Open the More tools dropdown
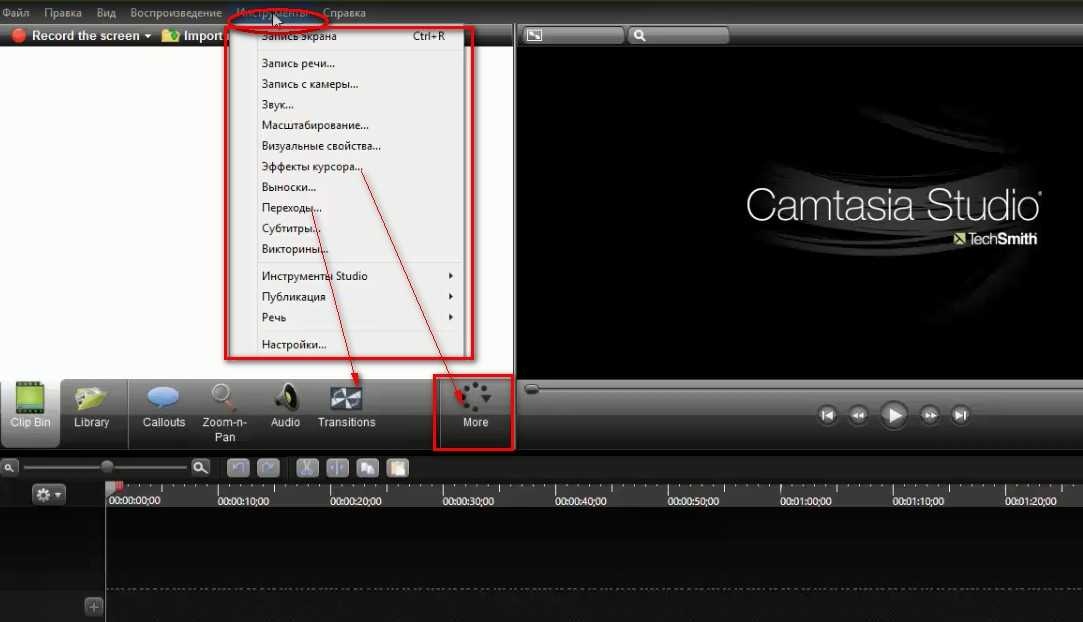The height and width of the screenshot is (622, 1083). pyautogui.click(x=475, y=406)
